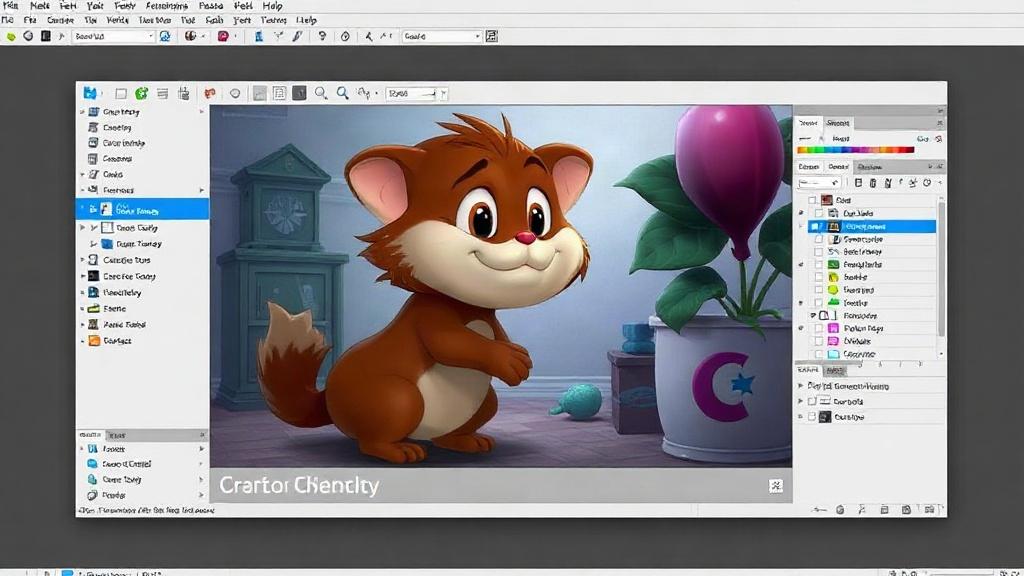Image resolution: width=1024 pixels, height=576 pixels.
Task: Select the ellipse shape icon in the inner toolbar
Action: [x=235, y=93]
